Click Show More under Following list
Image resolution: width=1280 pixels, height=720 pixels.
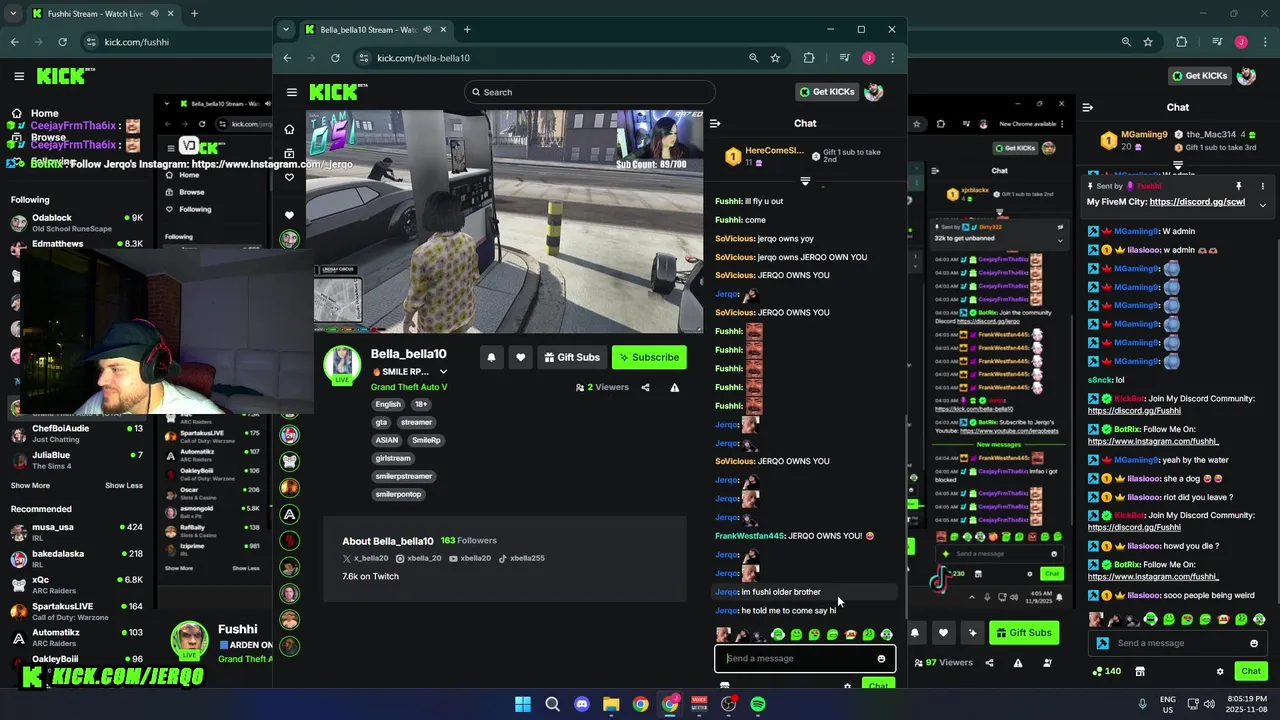[30, 486]
